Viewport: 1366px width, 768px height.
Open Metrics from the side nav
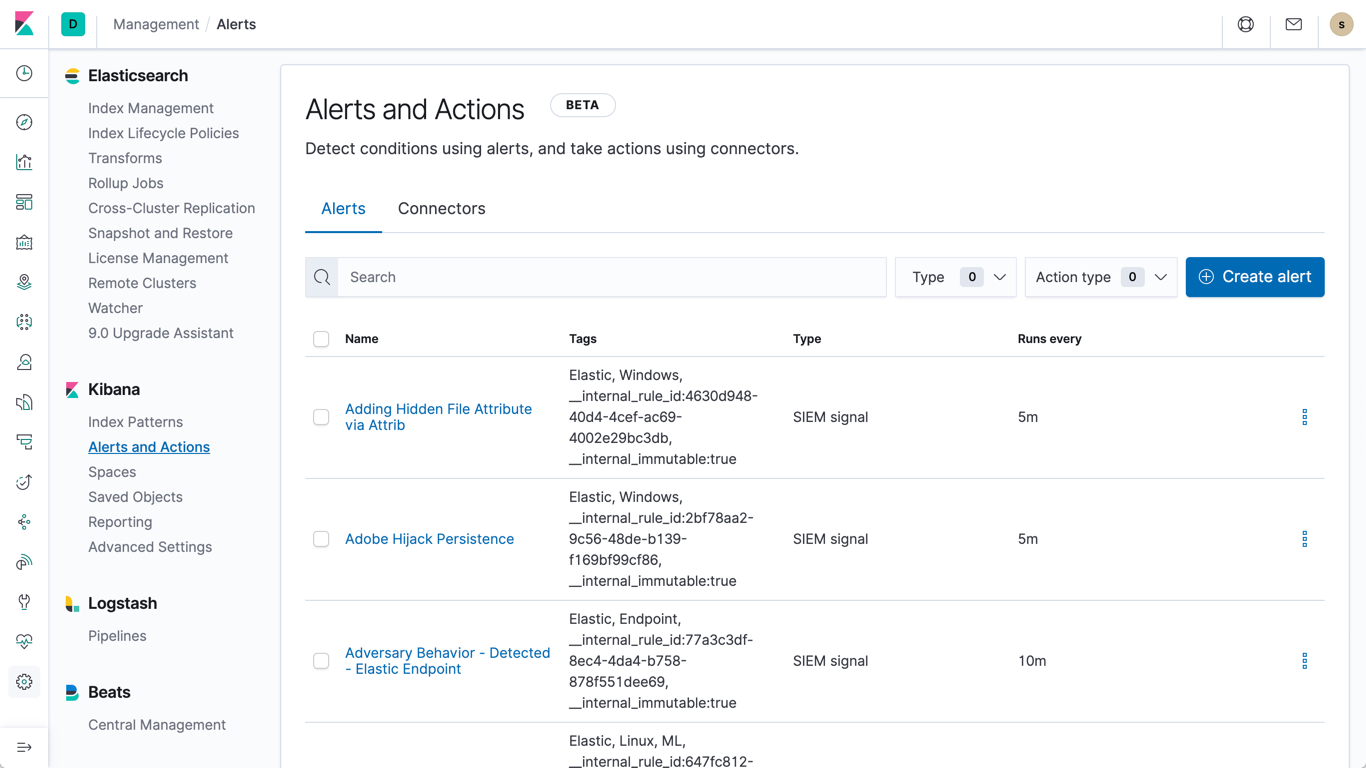(x=24, y=362)
